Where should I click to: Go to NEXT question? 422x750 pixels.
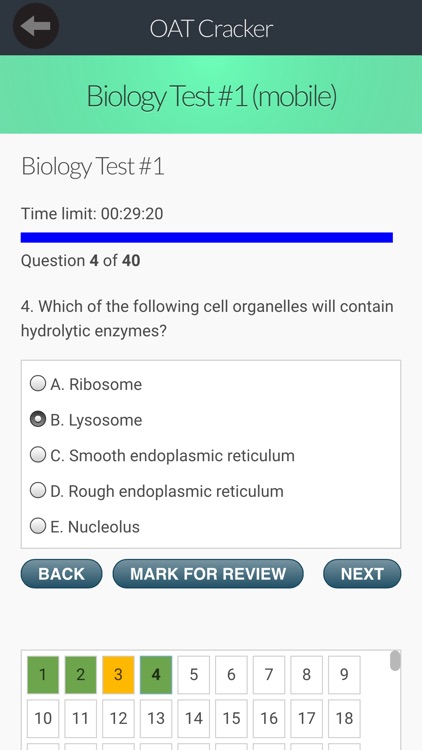point(362,574)
